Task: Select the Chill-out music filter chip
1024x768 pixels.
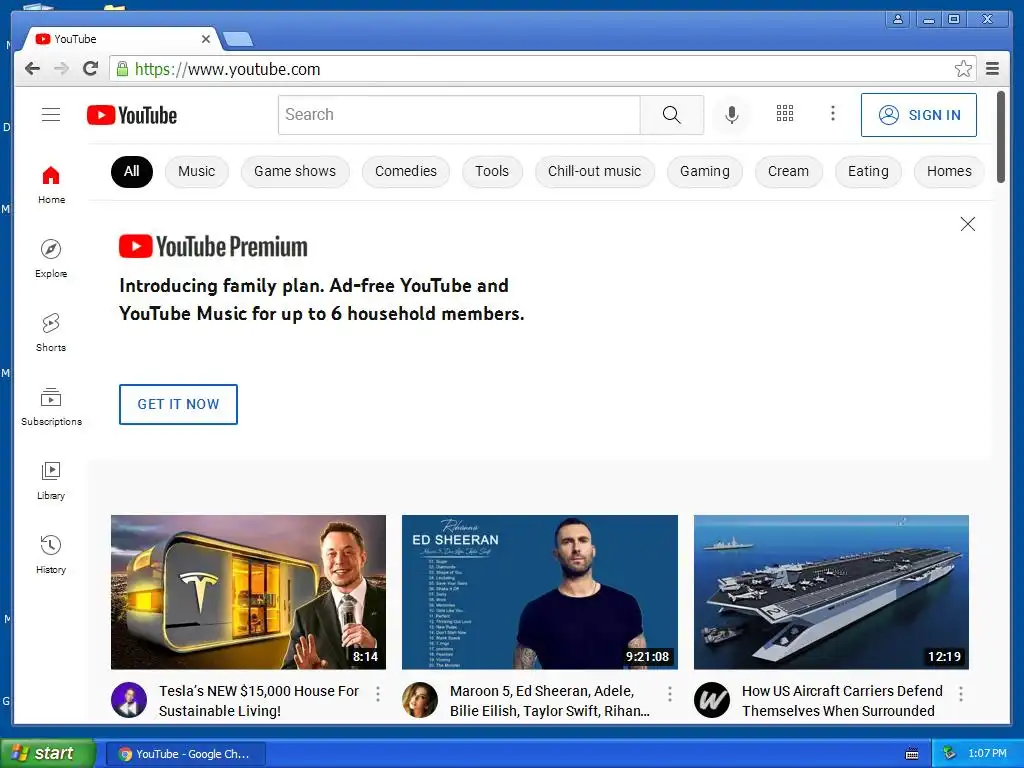Action: click(594, 172)
